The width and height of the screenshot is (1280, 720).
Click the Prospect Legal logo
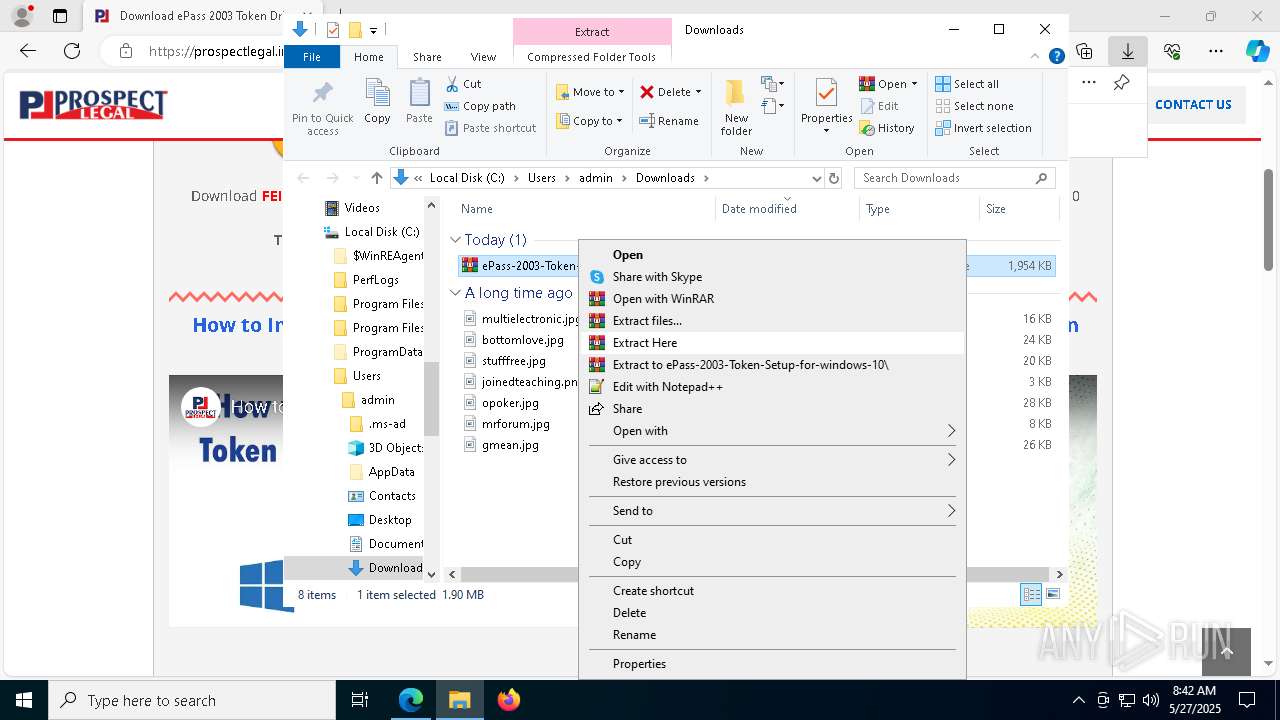[93, 104]
